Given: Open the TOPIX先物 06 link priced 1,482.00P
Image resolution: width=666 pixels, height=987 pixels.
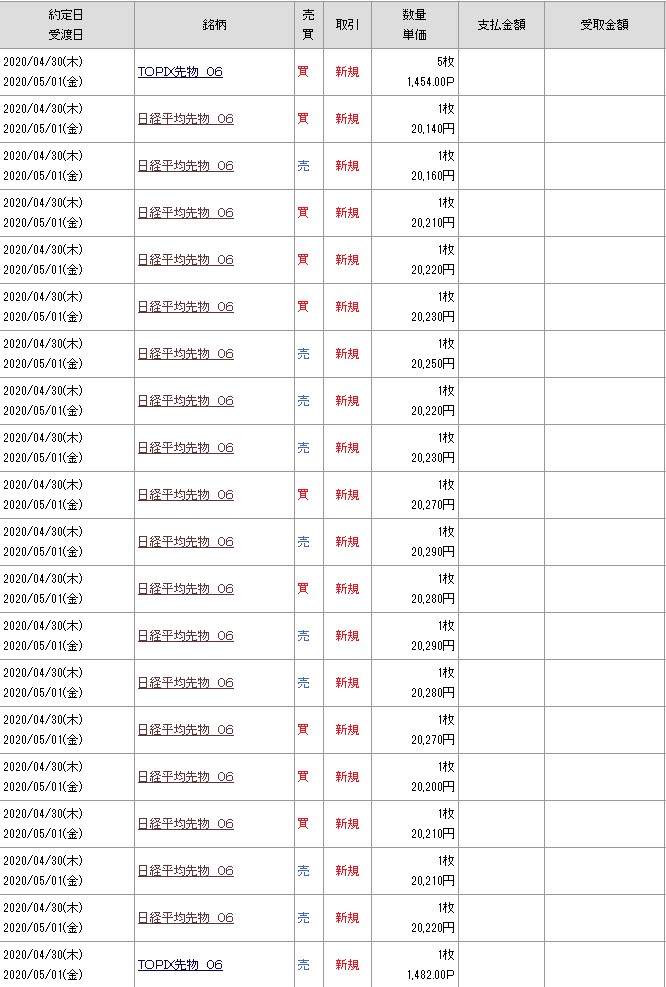Looking at the screenshot, I should coord(180,965).
